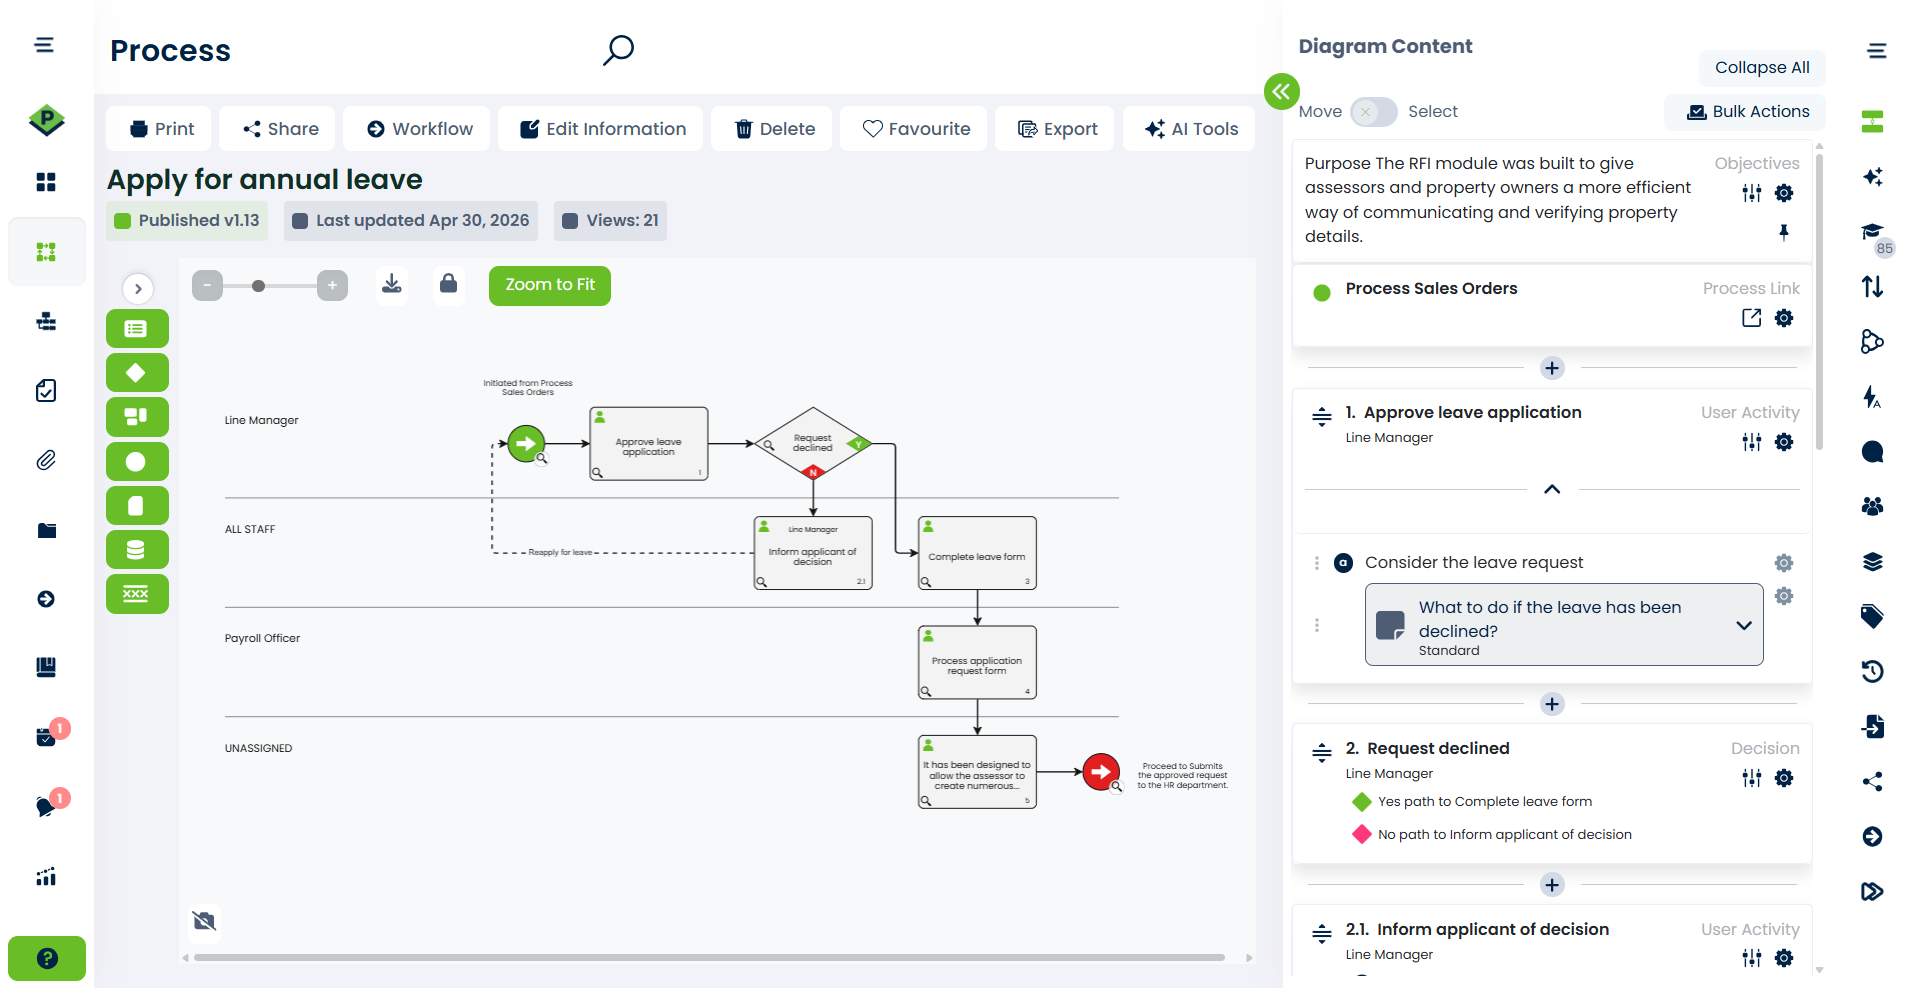Viewport: 1920px width, 988px height.
Task: Click the padlock lock diagram icon
Action: point(449,284)
